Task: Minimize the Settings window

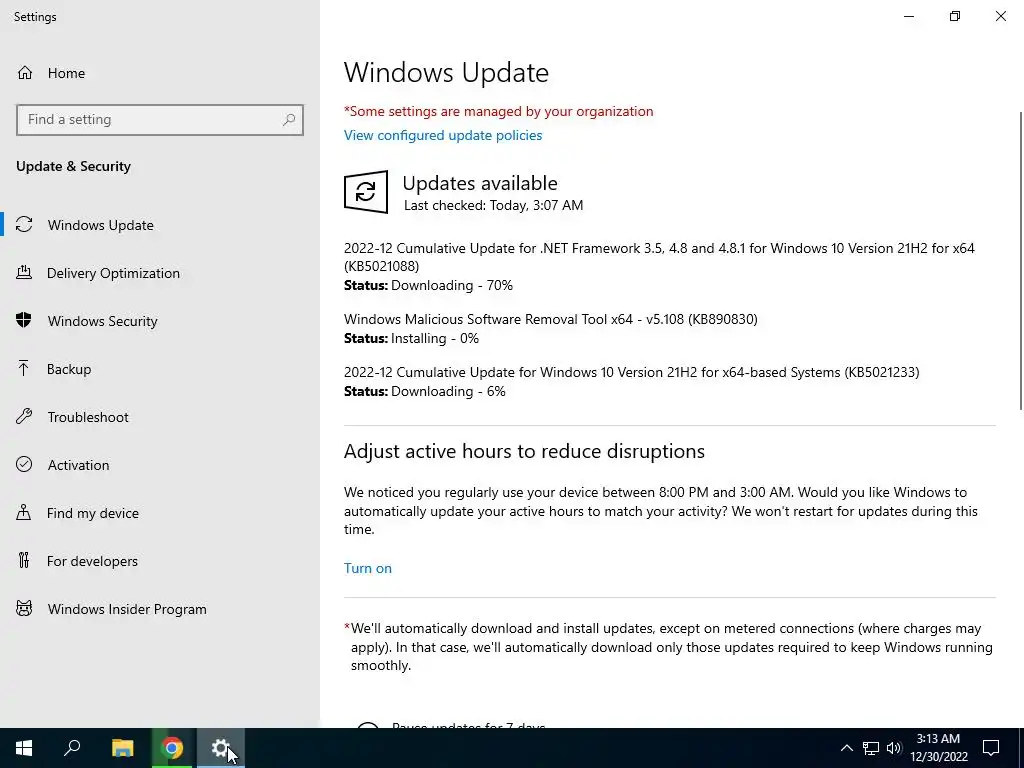Action: pyautogui.click(x=908, y=16)
